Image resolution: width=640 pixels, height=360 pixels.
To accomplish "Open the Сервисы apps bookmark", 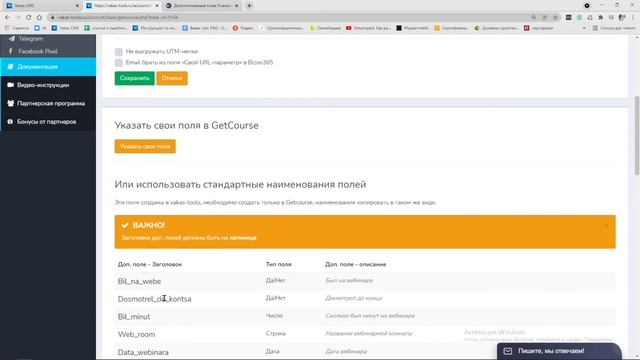I will pos(17,28).
